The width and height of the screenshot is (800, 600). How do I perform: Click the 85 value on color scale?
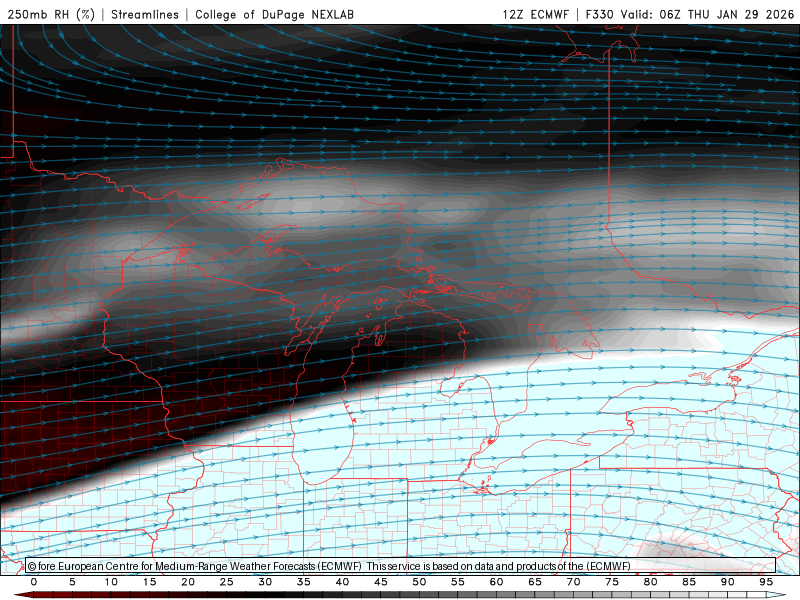(x=689, y=582)
